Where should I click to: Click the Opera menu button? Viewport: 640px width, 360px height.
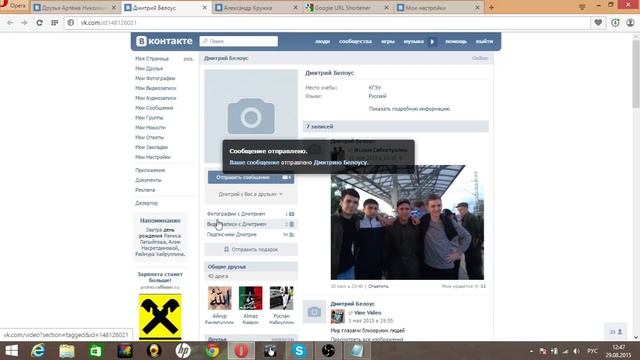(14, 6)
